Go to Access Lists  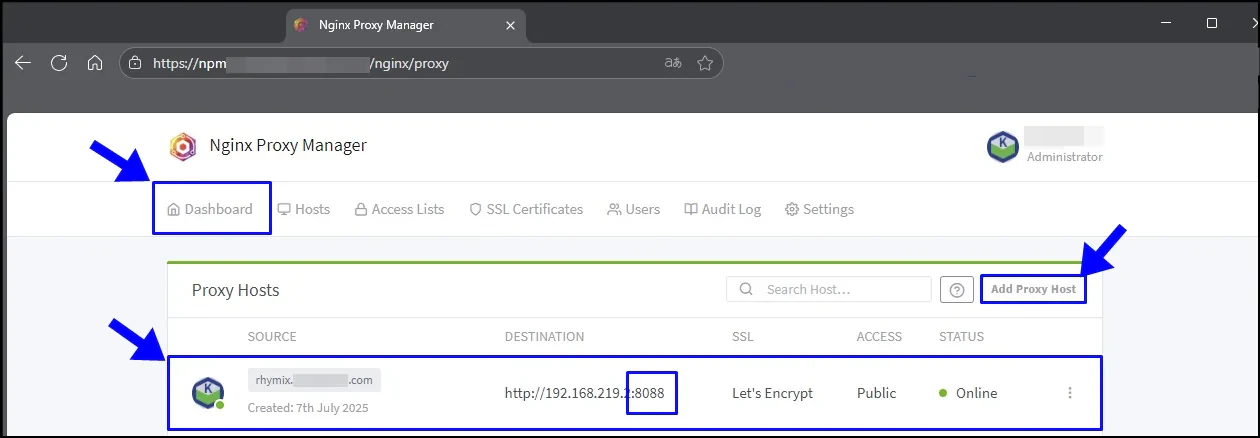tap(399, 209)
